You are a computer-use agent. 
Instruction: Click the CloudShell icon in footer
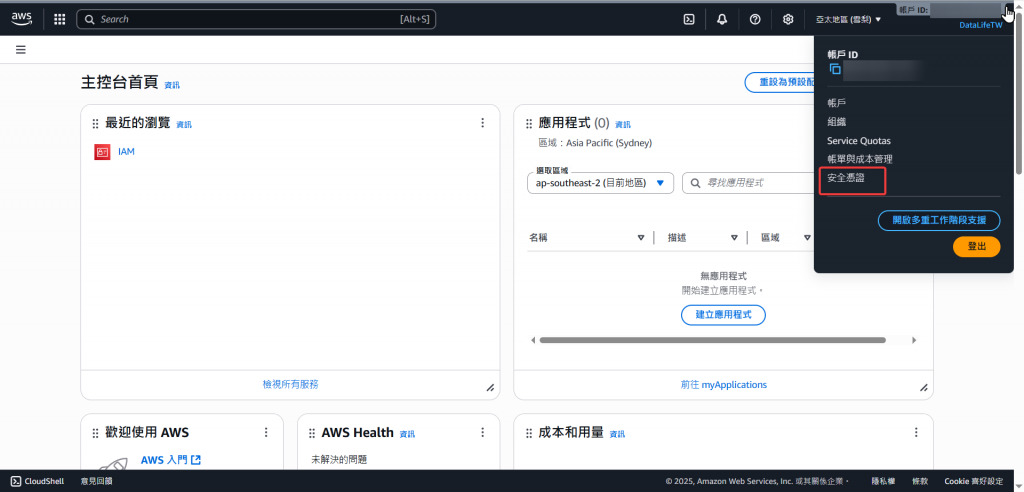16,481
